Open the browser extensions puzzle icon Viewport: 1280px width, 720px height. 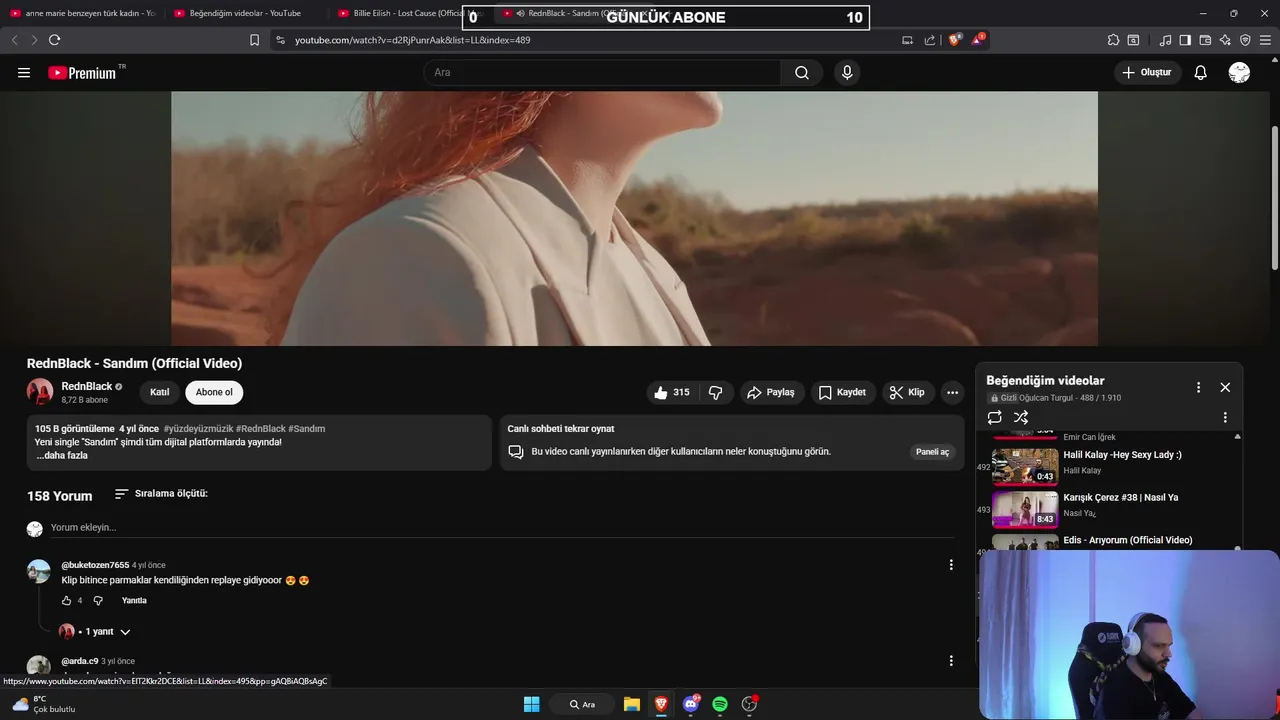coord(1113,40)
